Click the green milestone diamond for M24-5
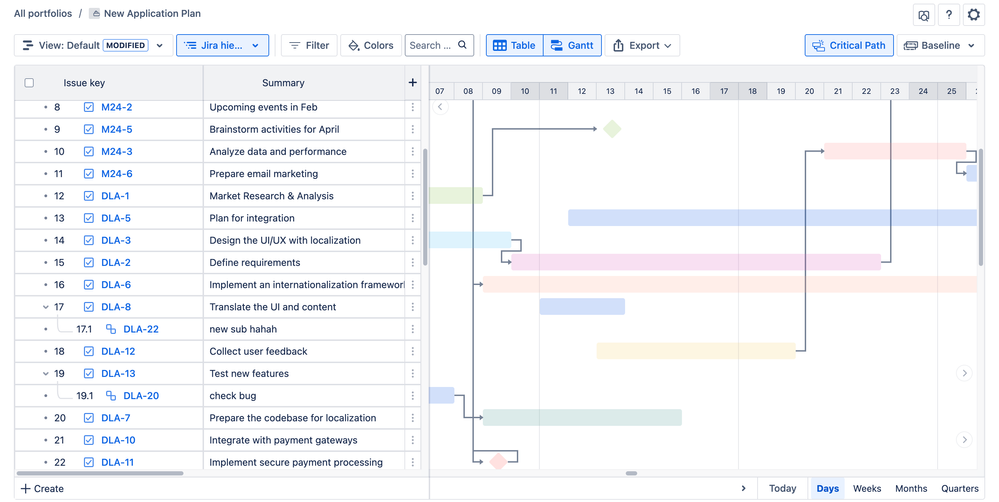 coord(612,129)
